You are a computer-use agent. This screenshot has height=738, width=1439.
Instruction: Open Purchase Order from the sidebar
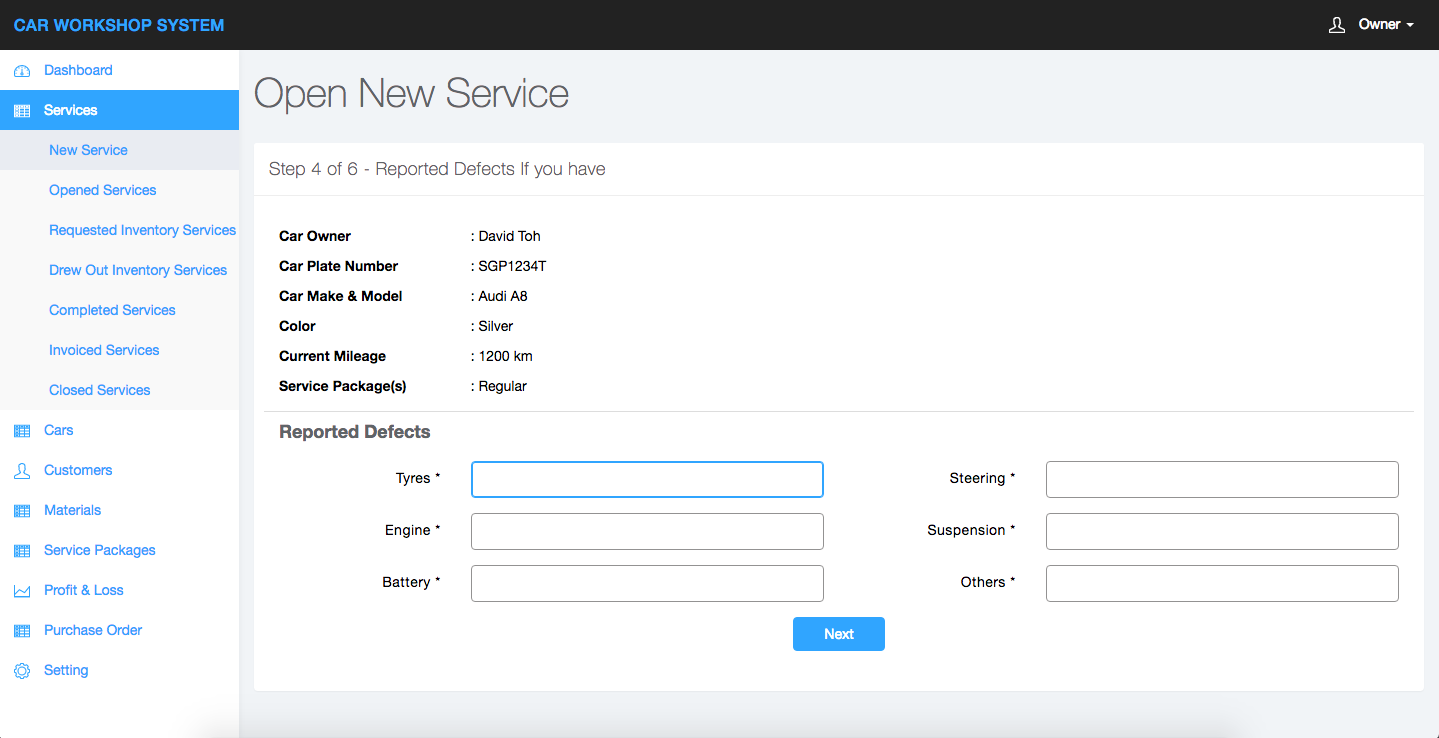(x=93, y=630)
